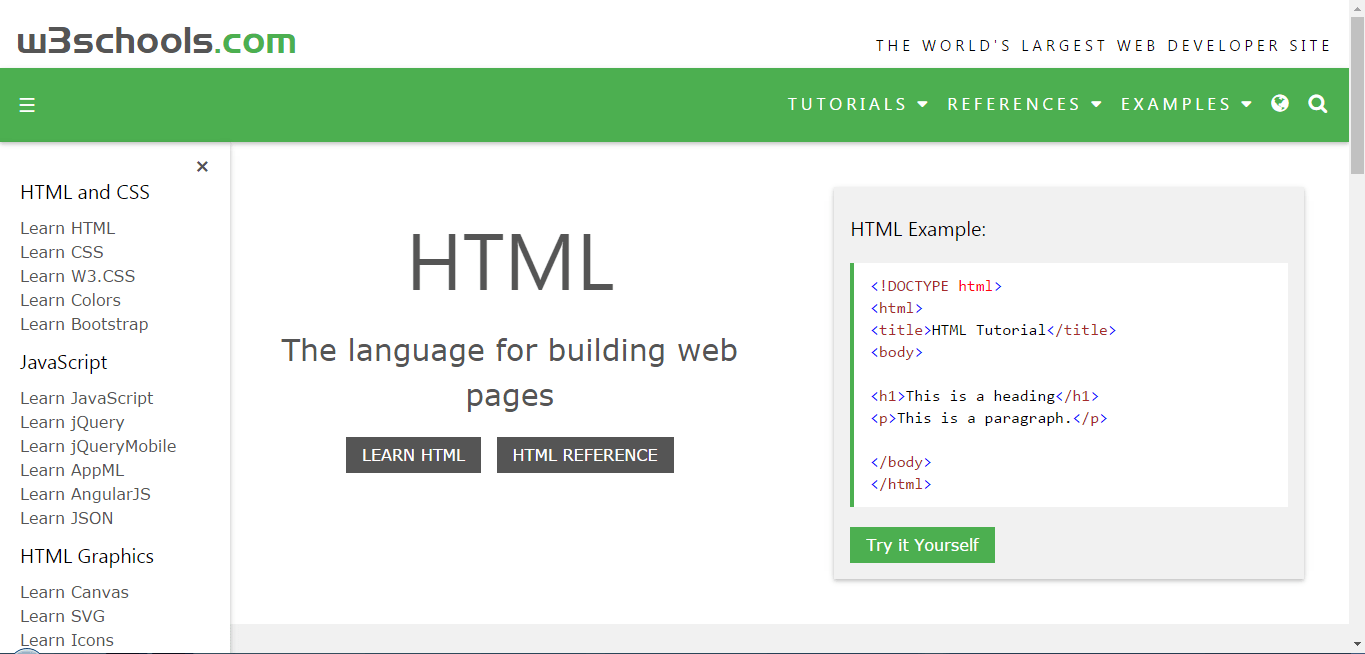This screenshot has width=1365, height=654.
Task: Open the search magnifier icon
Action: 1318,103
